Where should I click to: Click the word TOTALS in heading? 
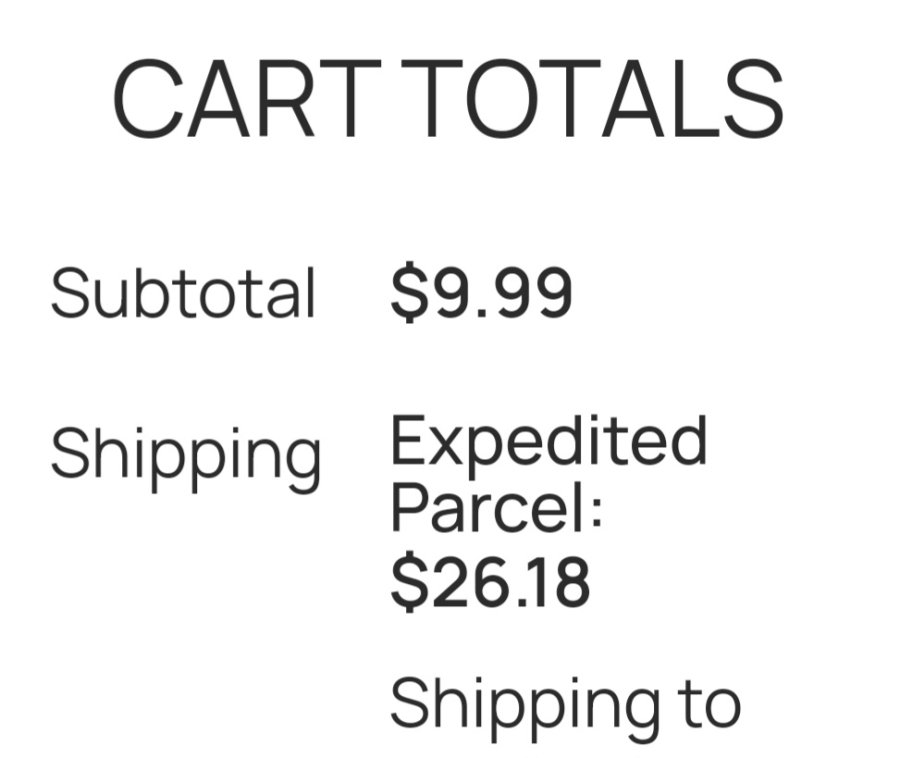pyautogui.click(x=597, y=100)
